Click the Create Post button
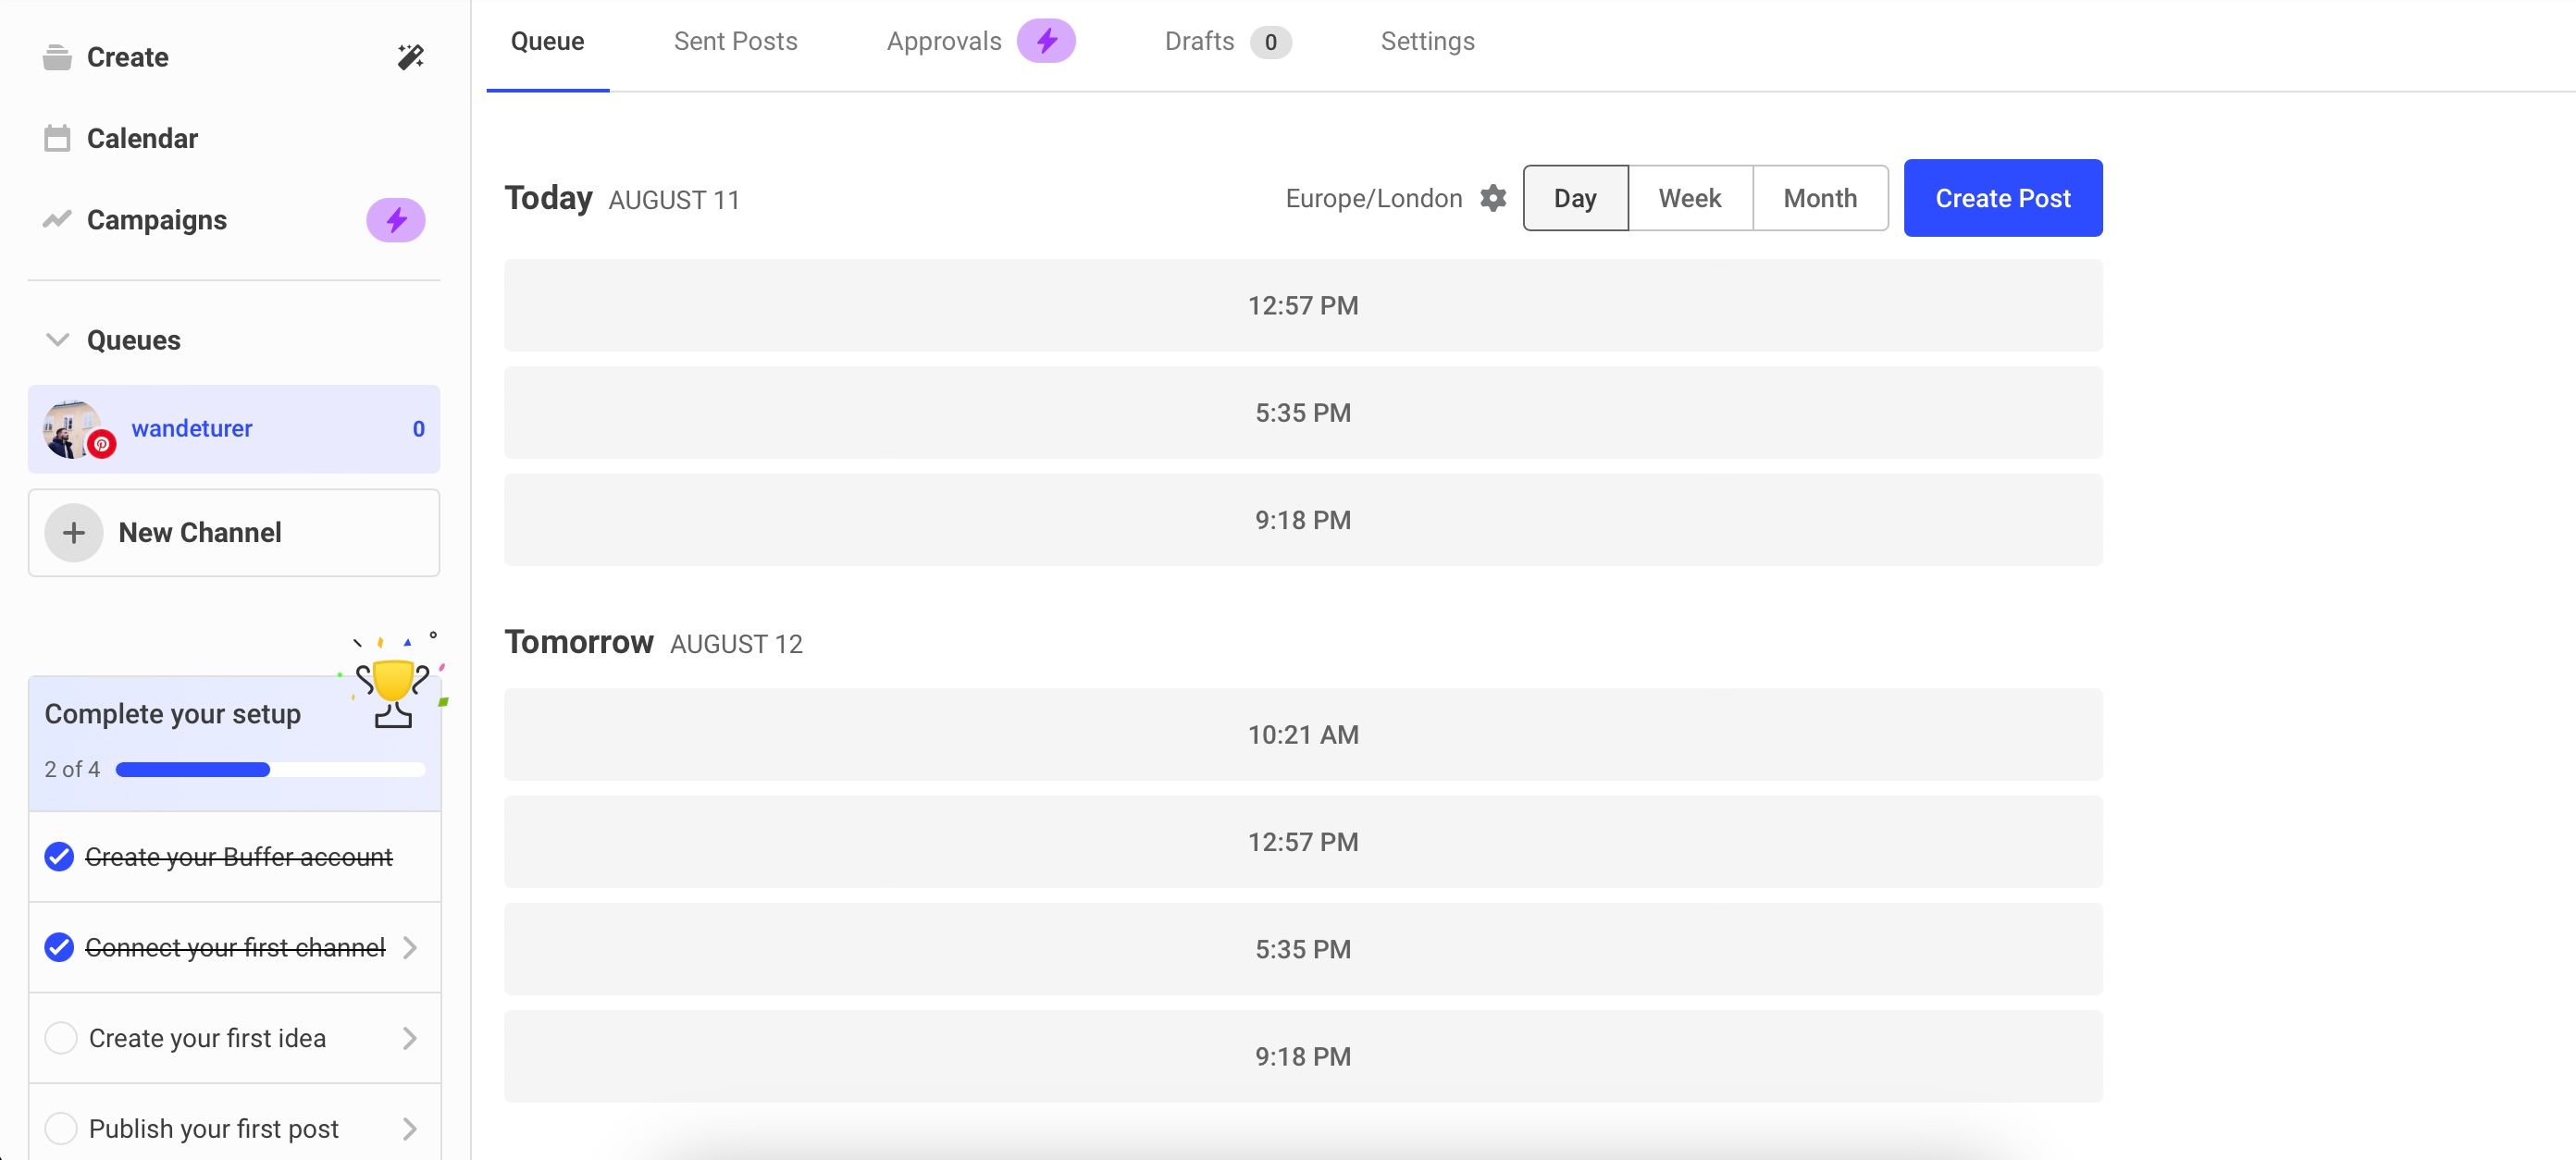The width and height of the screenshot is (2576, 1160). coord(2002,198)
